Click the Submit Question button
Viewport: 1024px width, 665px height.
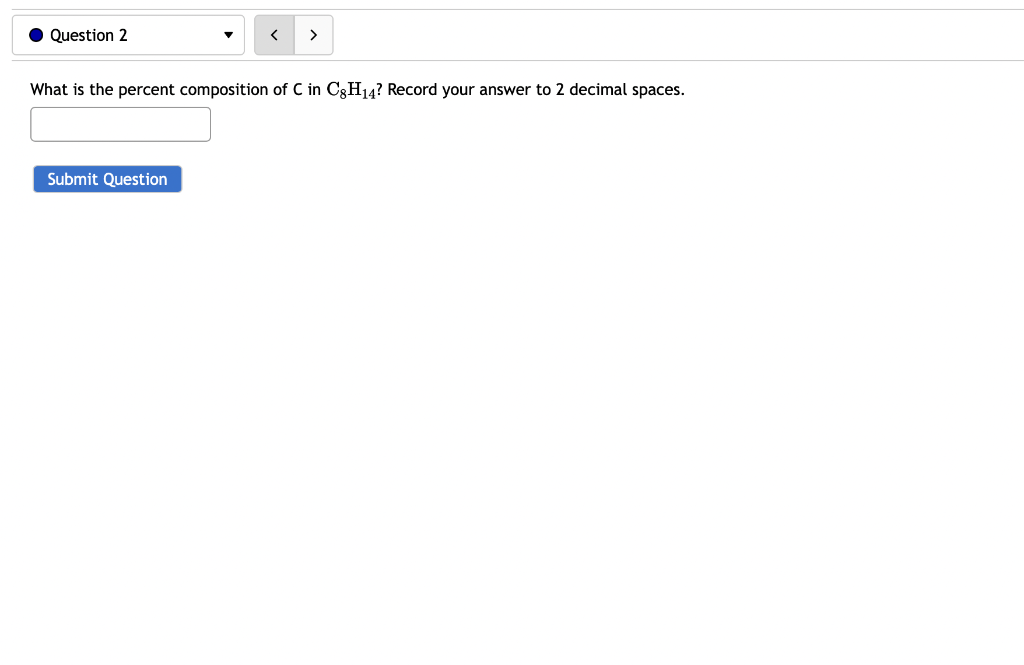[x=107, y=179]
